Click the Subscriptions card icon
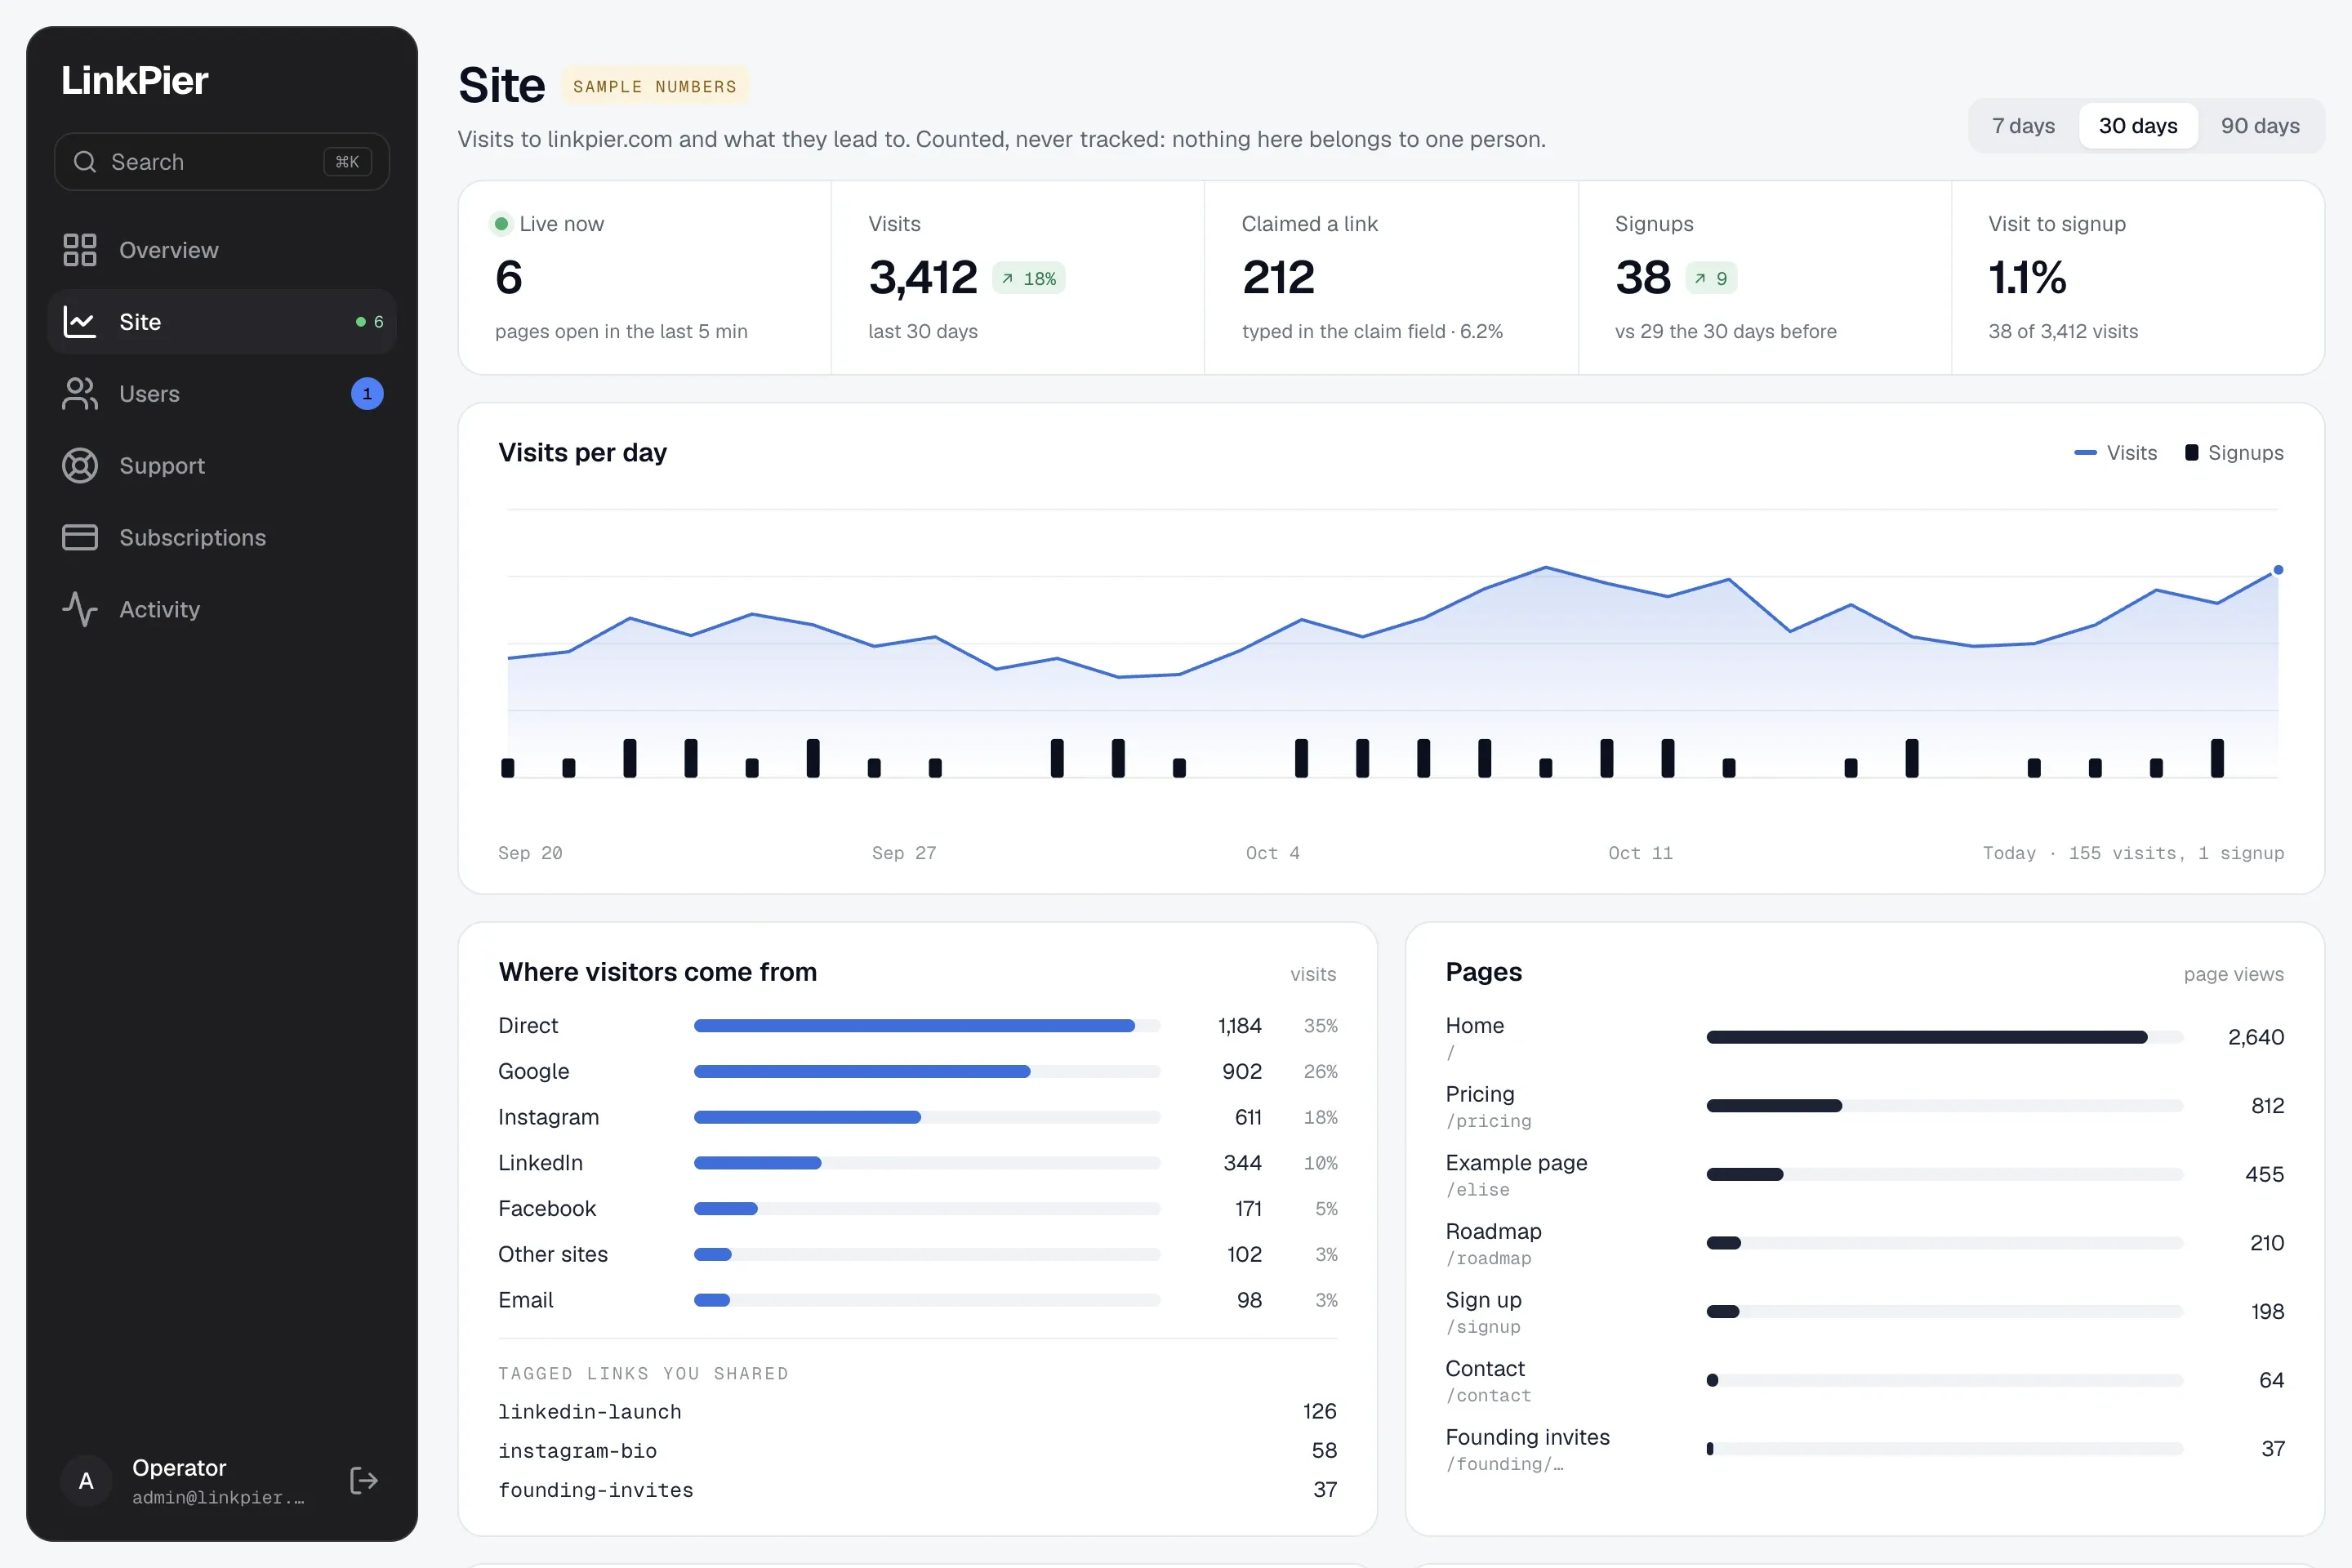 (80, 538)
